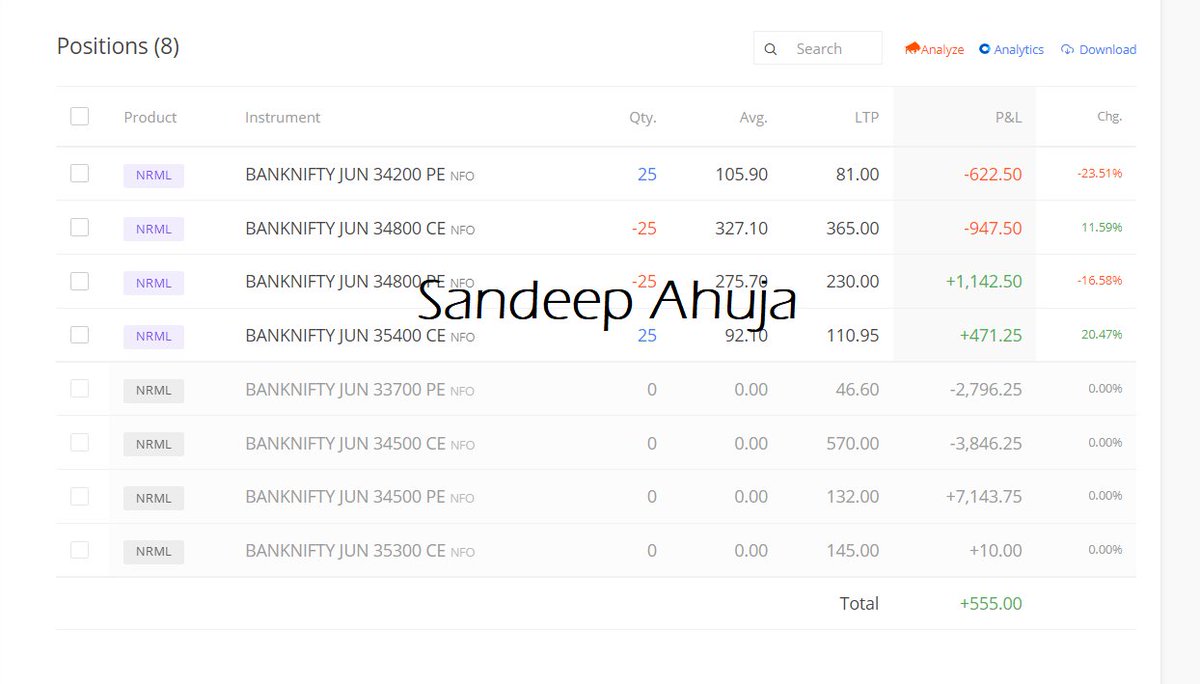Click the Instrument column header
Viewport: 1200px width, 684px height.
[x=282, y=117]
